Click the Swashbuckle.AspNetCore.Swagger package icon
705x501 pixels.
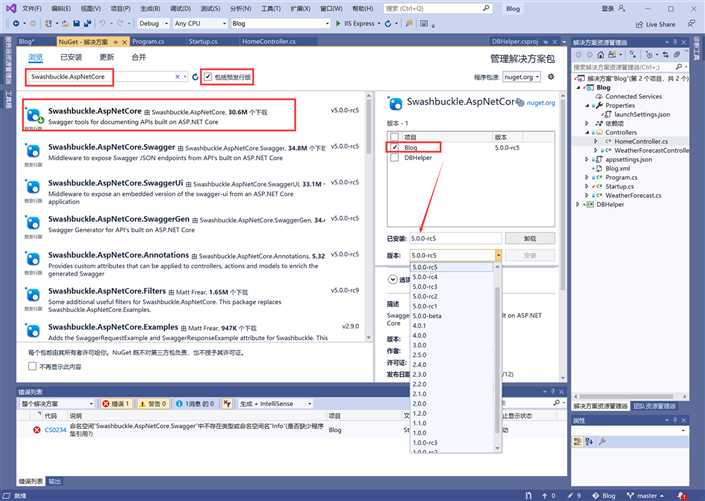click(x=33, y=152)
